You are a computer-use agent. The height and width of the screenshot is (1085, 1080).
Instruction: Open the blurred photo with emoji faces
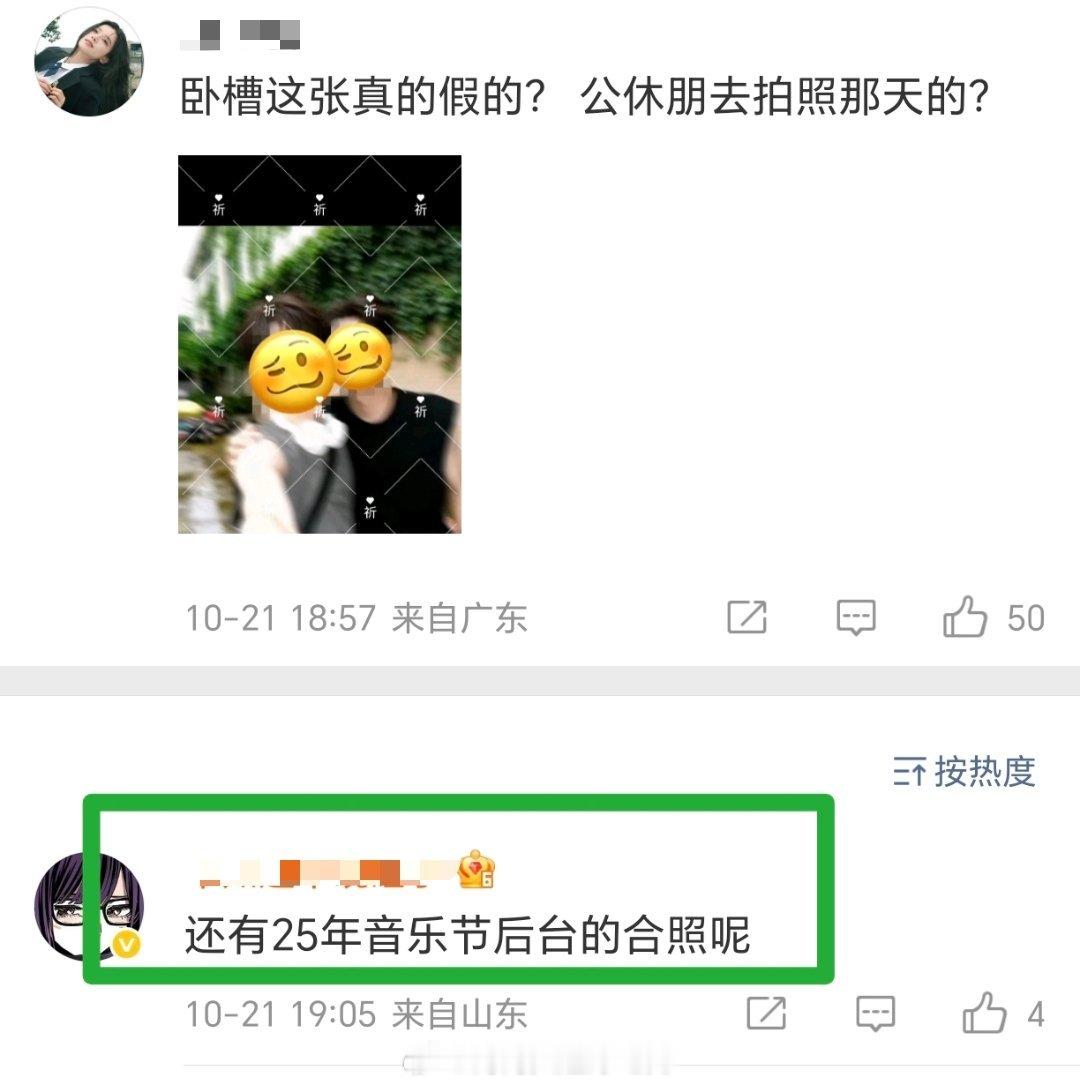click(320, 344)
